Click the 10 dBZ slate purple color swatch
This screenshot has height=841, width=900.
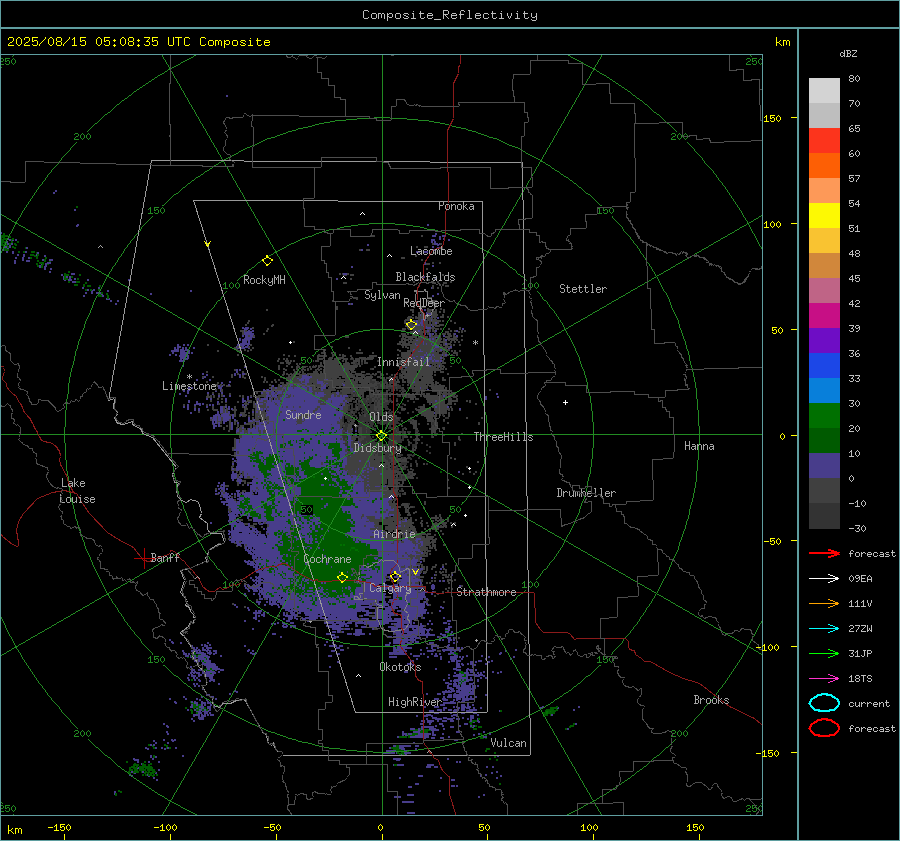(x=824, y=466)
